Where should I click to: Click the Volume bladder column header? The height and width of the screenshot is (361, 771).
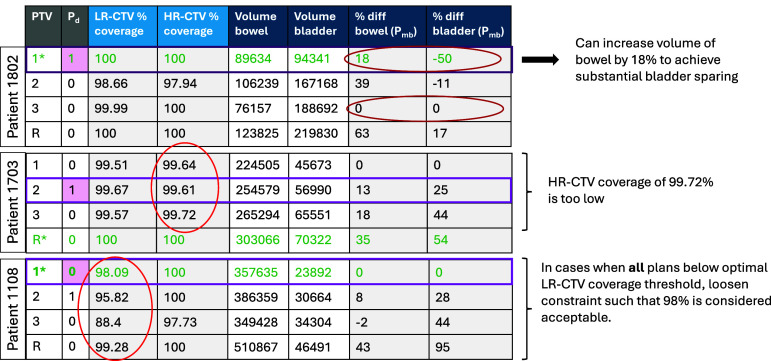click(x=318, y=26)
